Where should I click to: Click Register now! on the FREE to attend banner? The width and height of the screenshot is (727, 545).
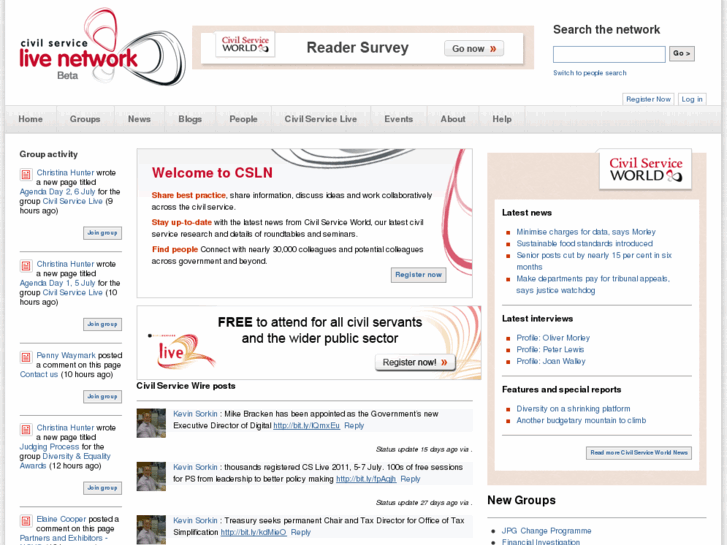(x=415, y=362)
